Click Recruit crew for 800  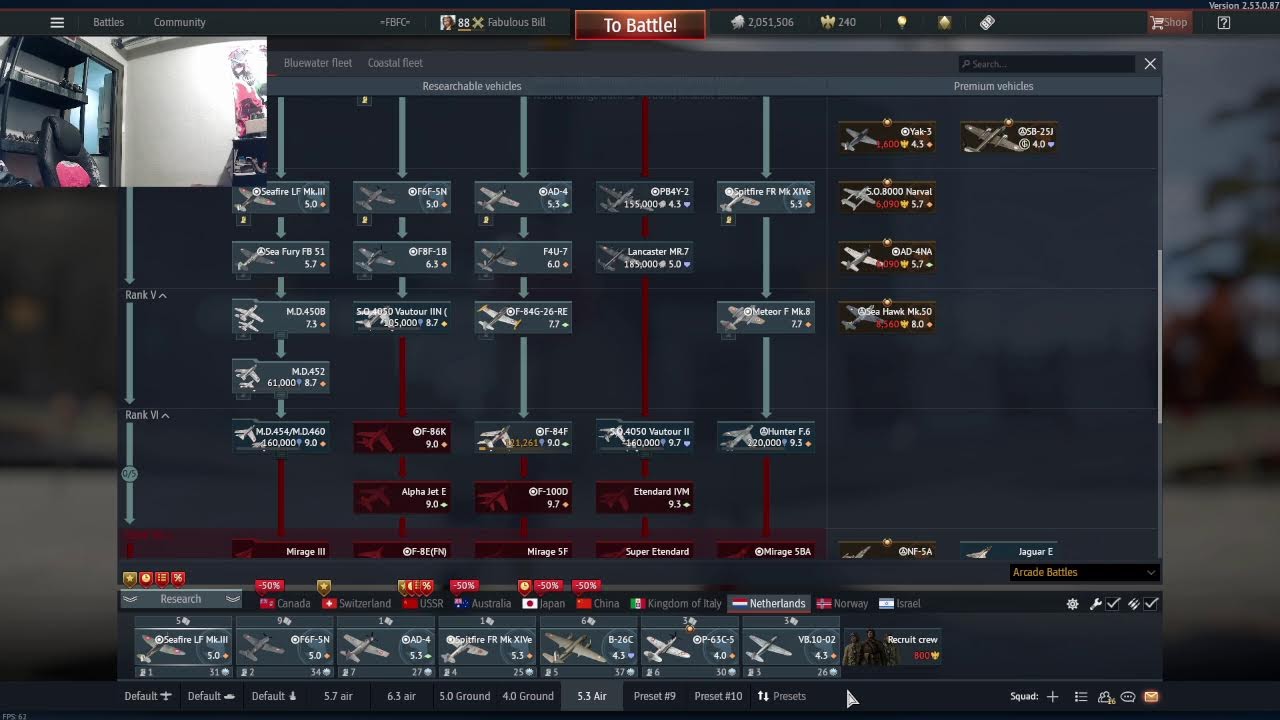click(892, 647)
